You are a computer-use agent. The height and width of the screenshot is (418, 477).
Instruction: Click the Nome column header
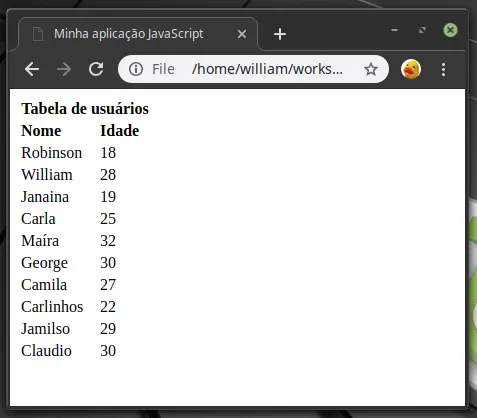point(41,130)
